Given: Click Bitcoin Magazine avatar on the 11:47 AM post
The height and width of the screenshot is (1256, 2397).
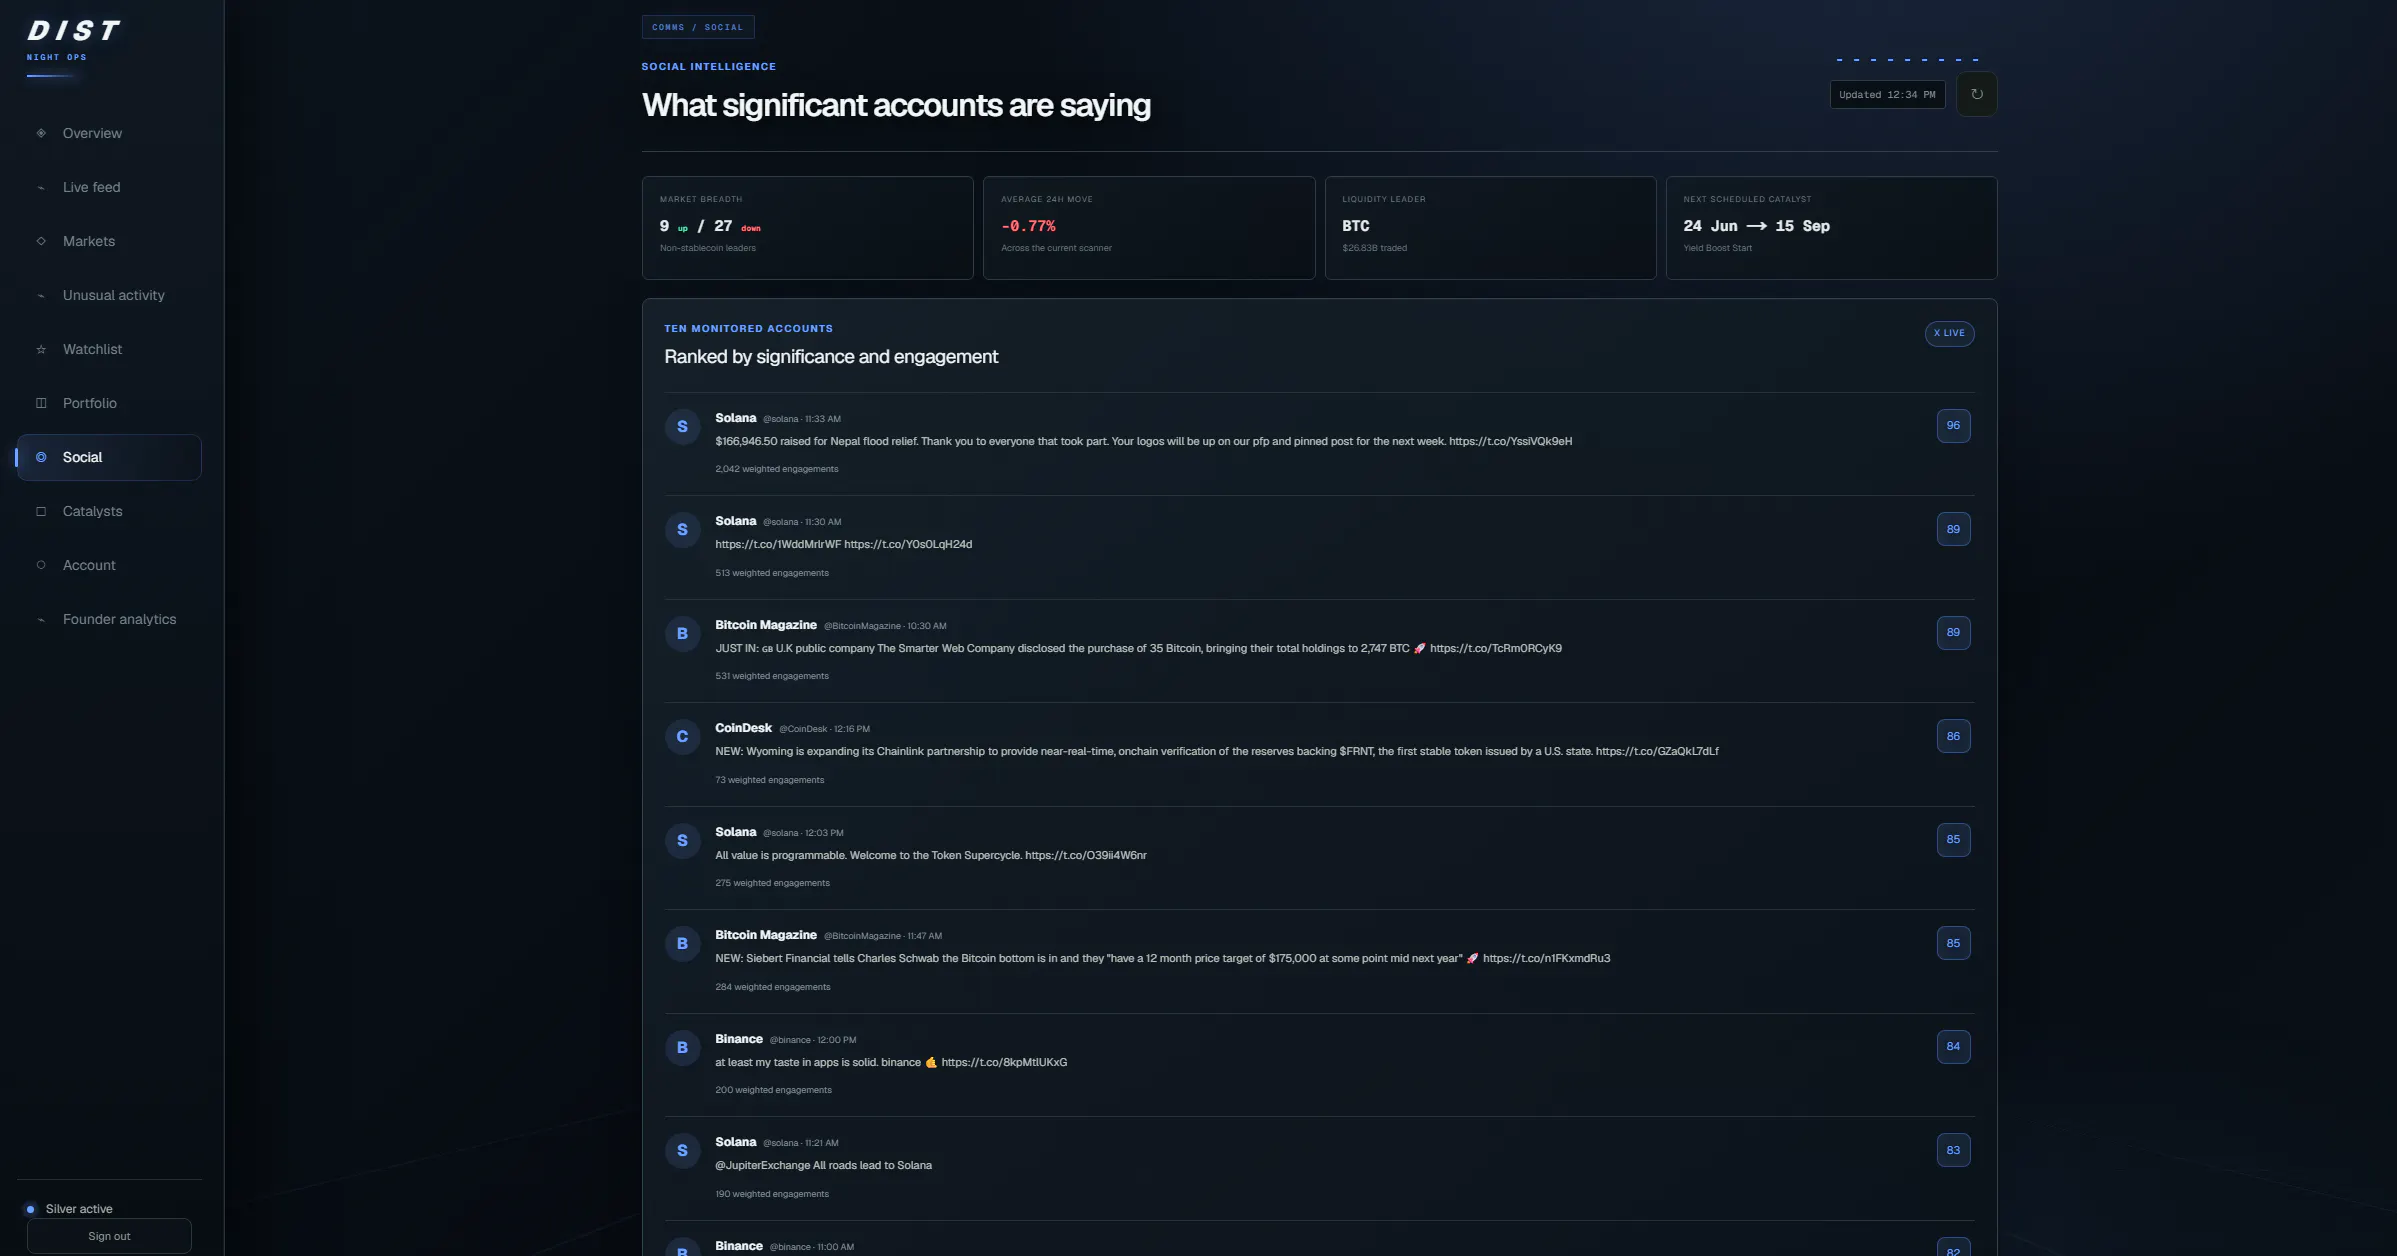Looking at the screenshot, I should click(x=682, y=943).
